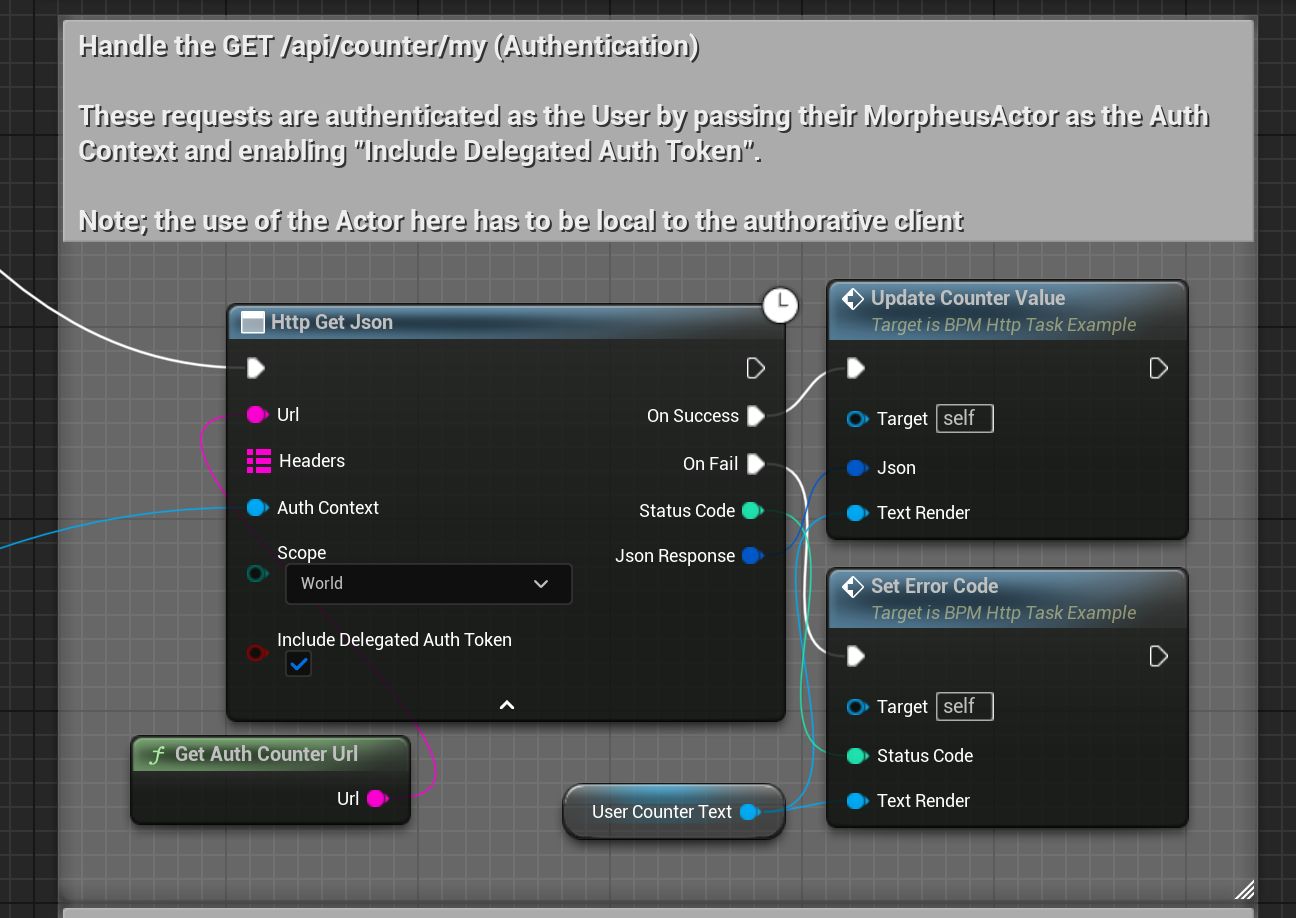
Task: Select the comment box header text
Action: [x=388, y=47]
